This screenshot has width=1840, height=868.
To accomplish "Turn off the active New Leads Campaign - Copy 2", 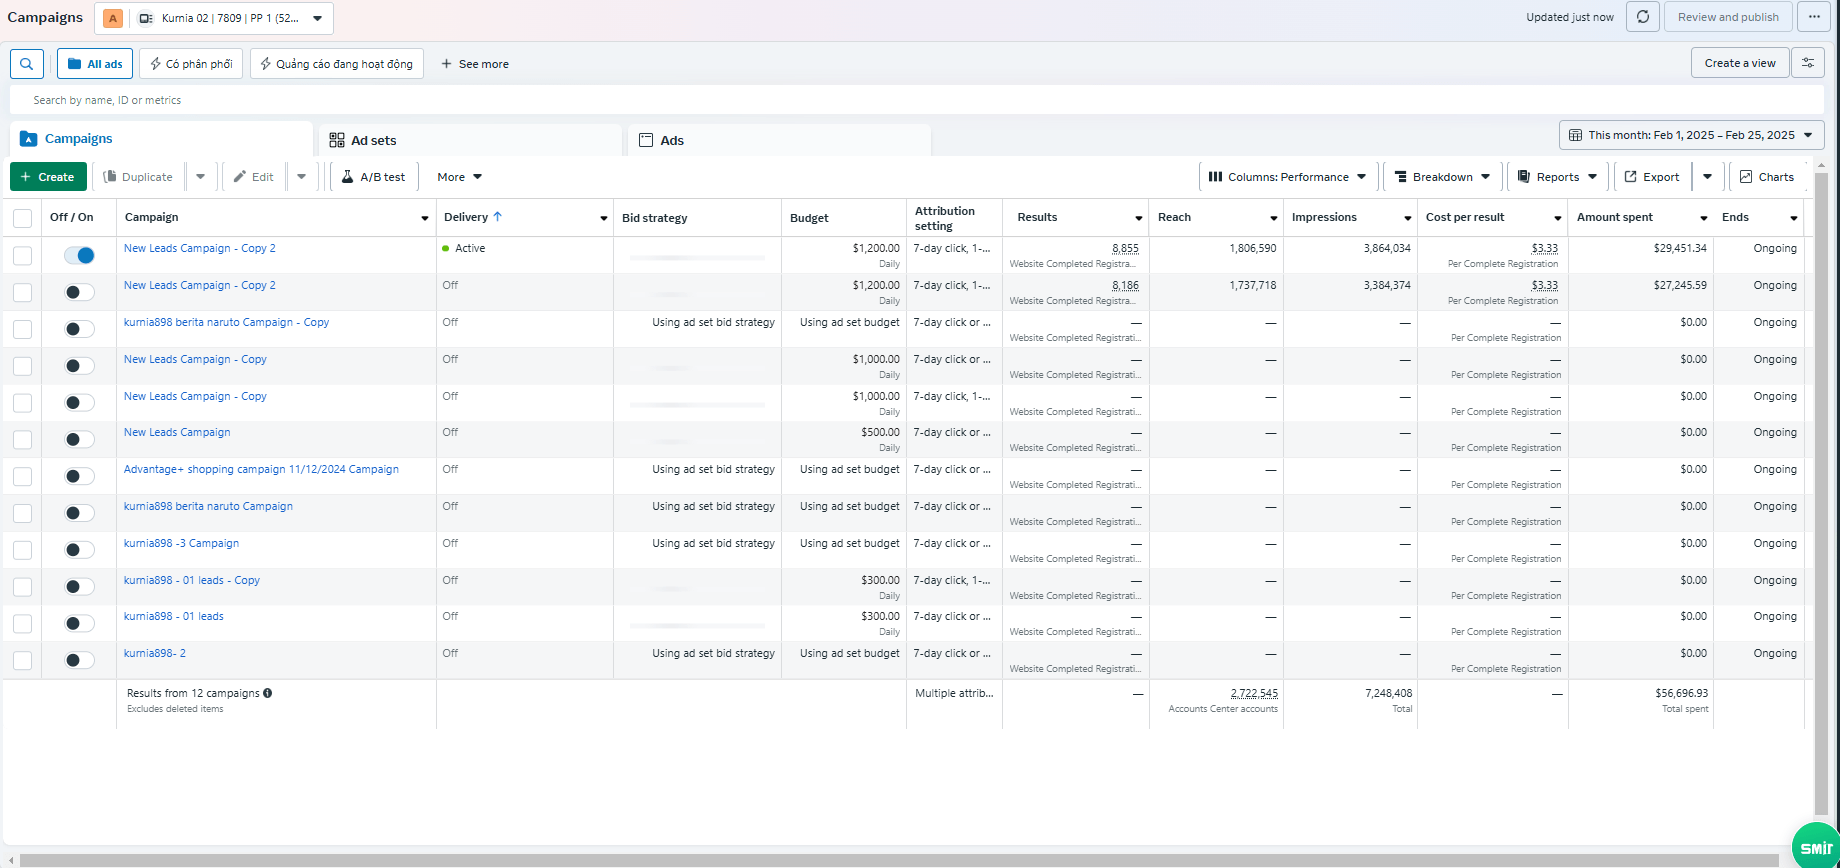I will pyautogui.click(x=79, y=255).
